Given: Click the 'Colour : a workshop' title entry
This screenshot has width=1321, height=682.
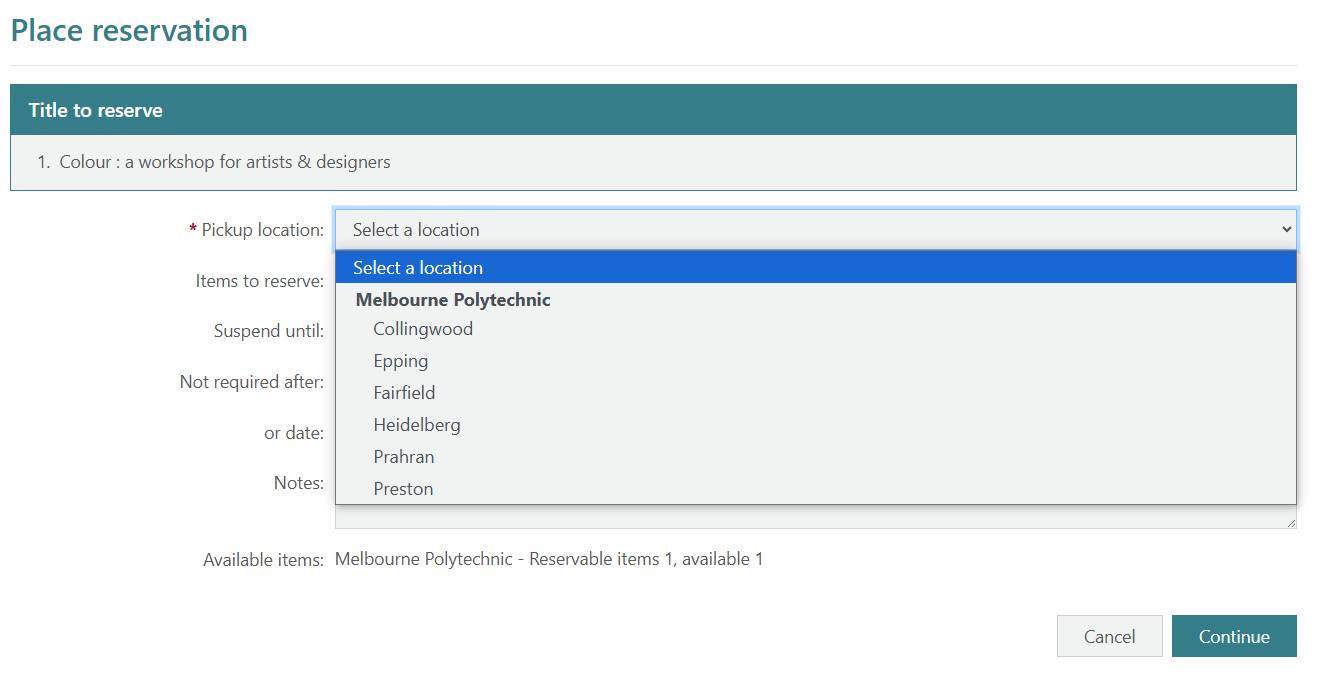Looking at the screenshot, I should pyautogui.click(x=225, y=162).
